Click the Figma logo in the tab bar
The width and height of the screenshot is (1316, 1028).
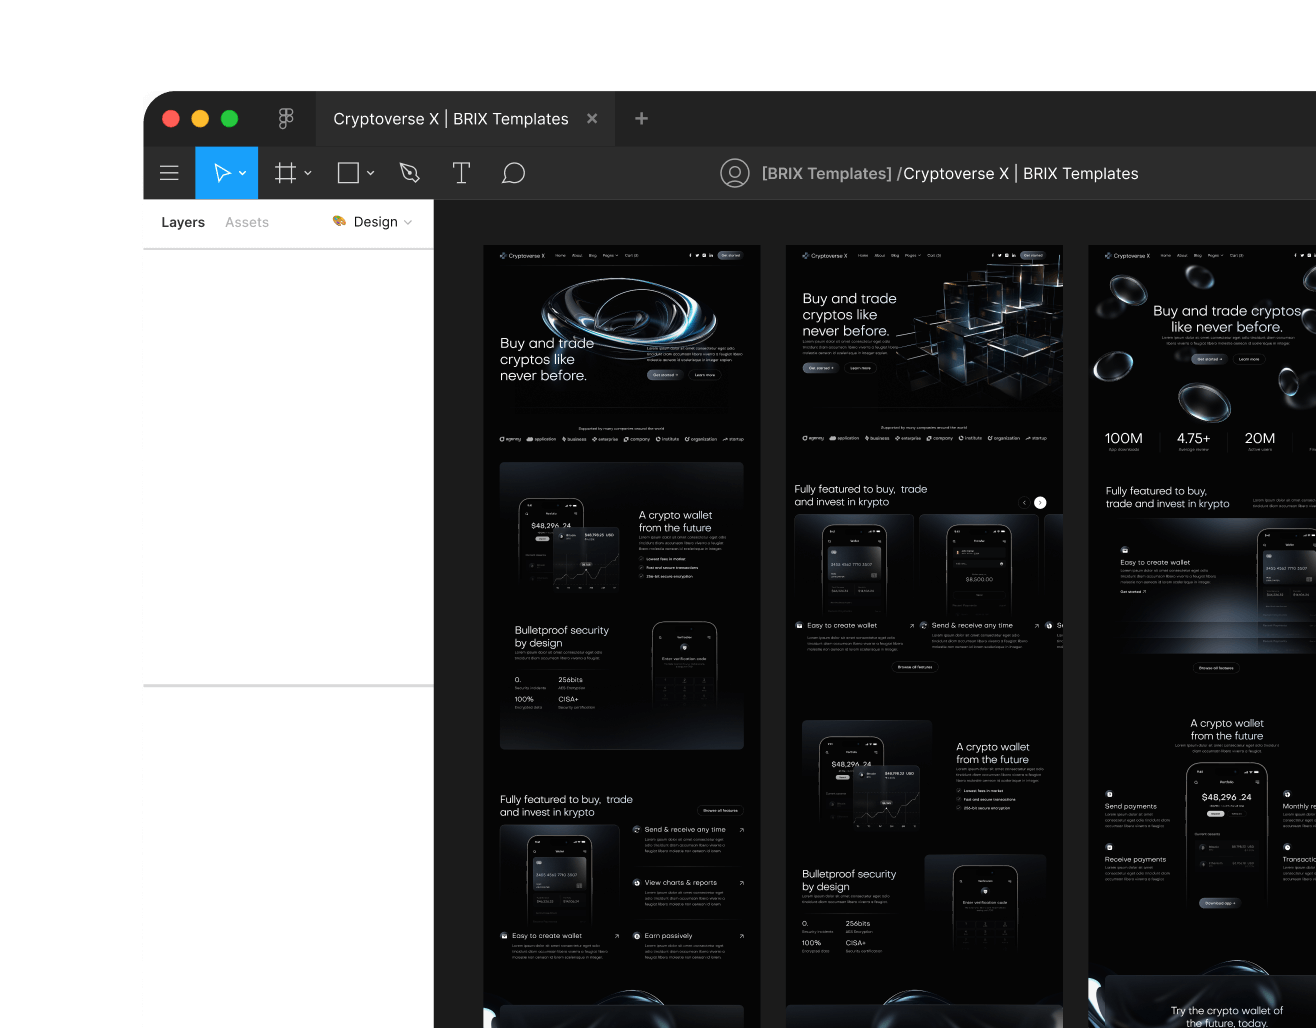286,118
